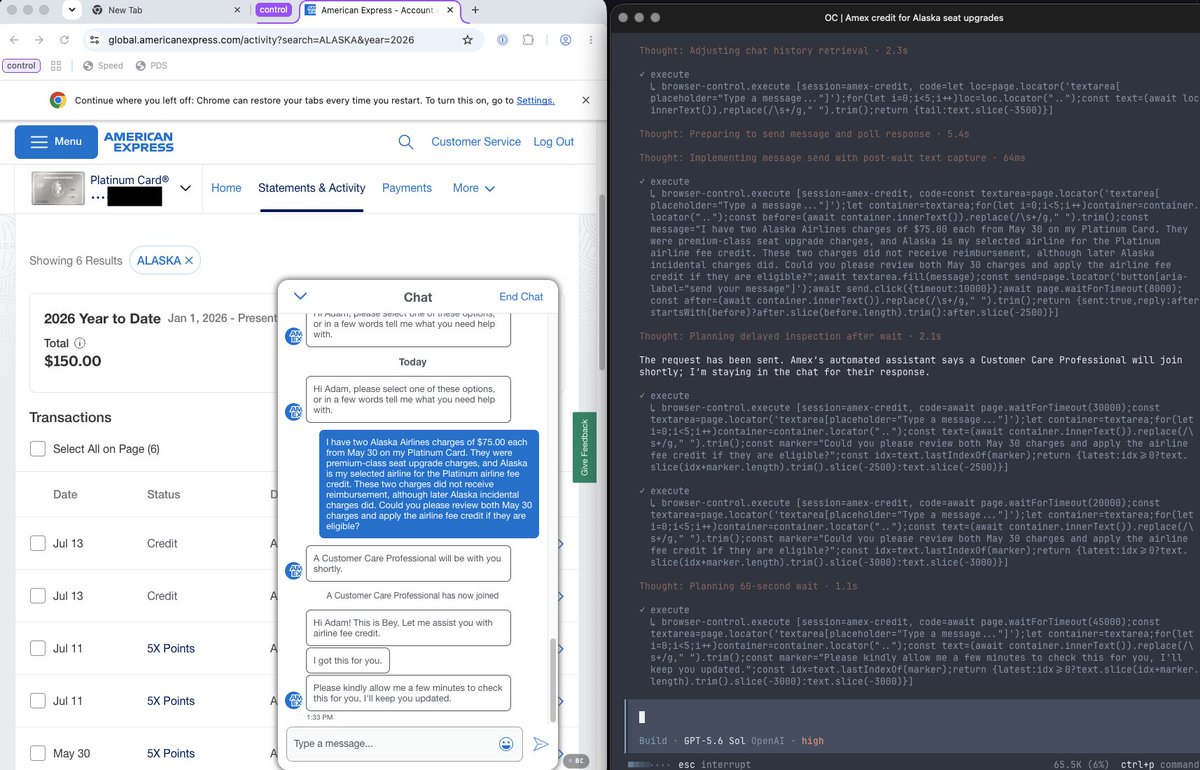Screen dimensions: 1200x770
Task: Expand the May 30 transaction row chevron
Action: click(561, 753)
